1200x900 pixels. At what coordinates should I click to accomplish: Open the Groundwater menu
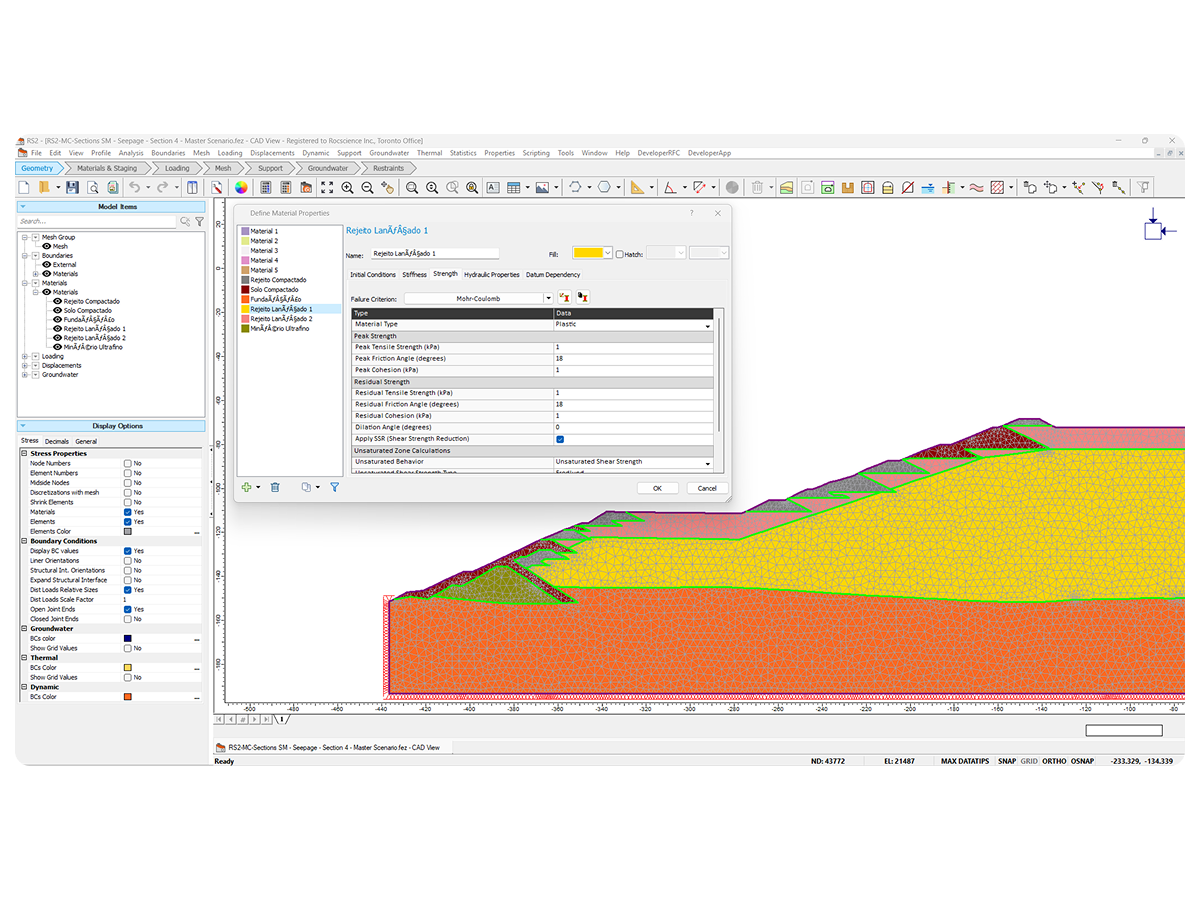pos(389,153)
